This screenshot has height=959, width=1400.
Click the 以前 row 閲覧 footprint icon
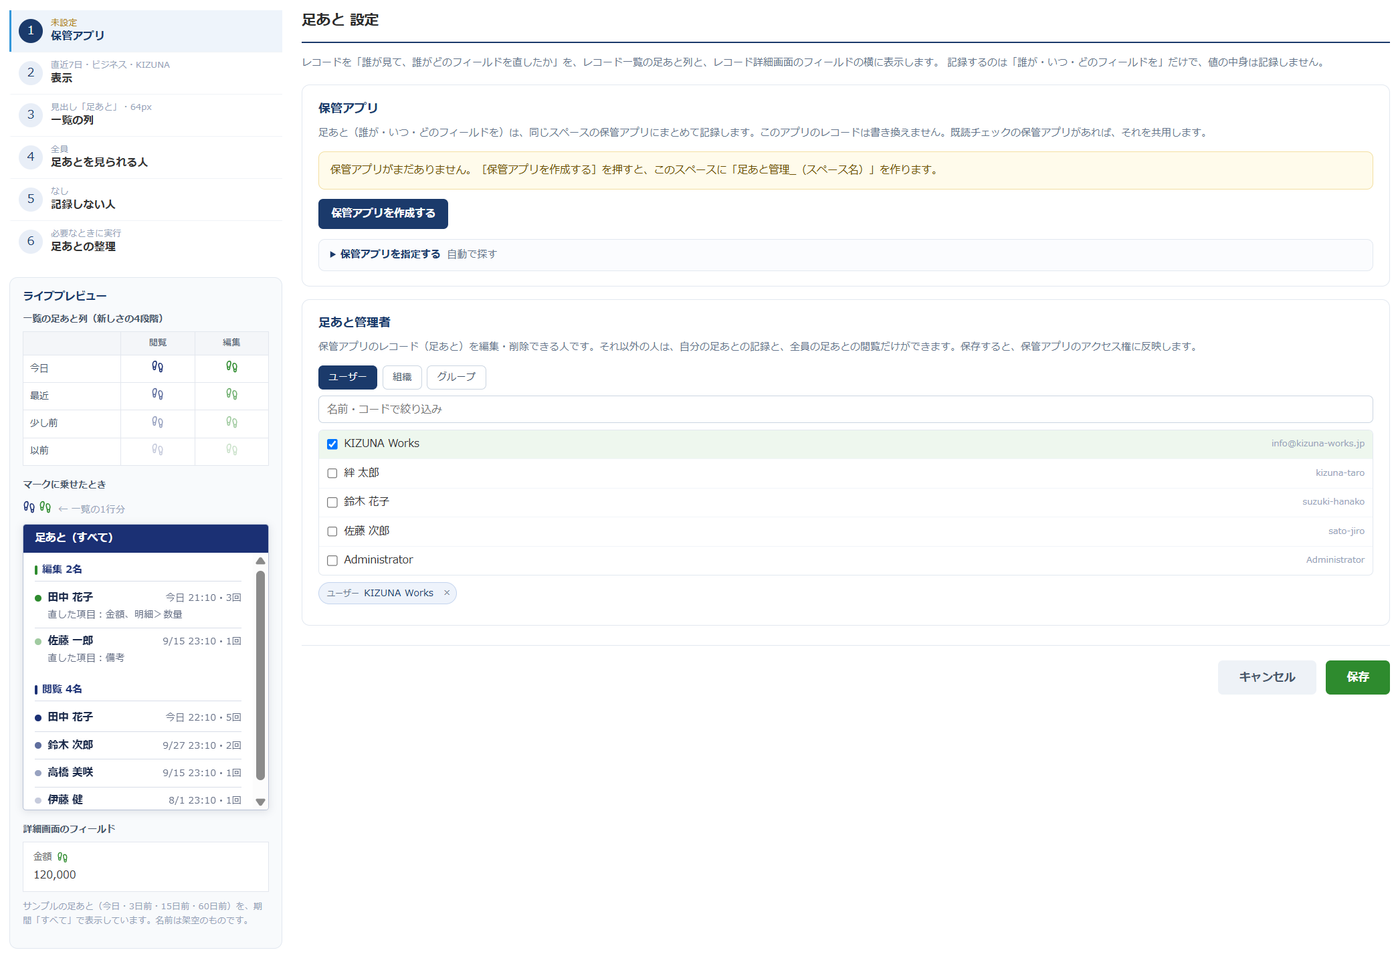[x=157, y=450]
